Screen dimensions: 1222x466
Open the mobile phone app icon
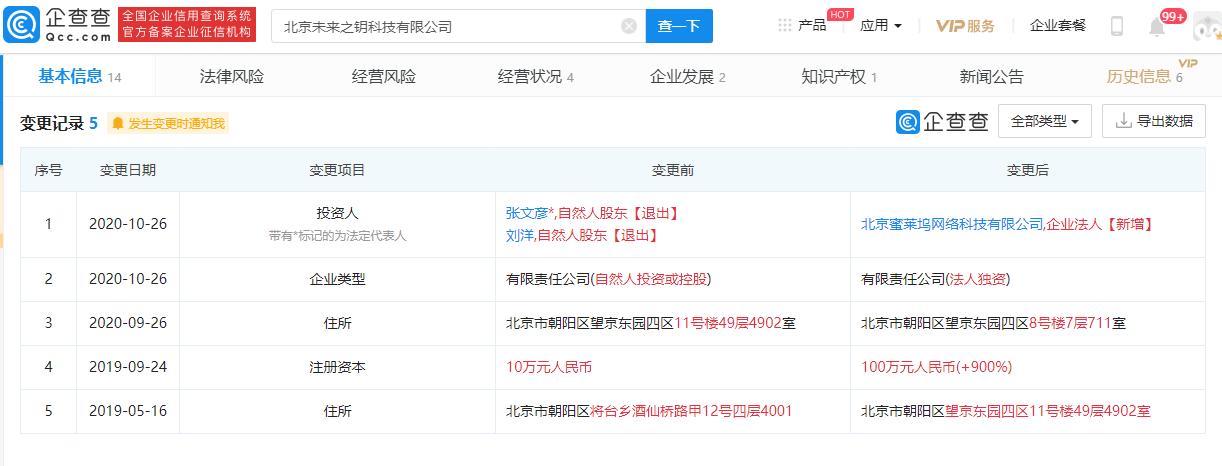(1117, 26)
